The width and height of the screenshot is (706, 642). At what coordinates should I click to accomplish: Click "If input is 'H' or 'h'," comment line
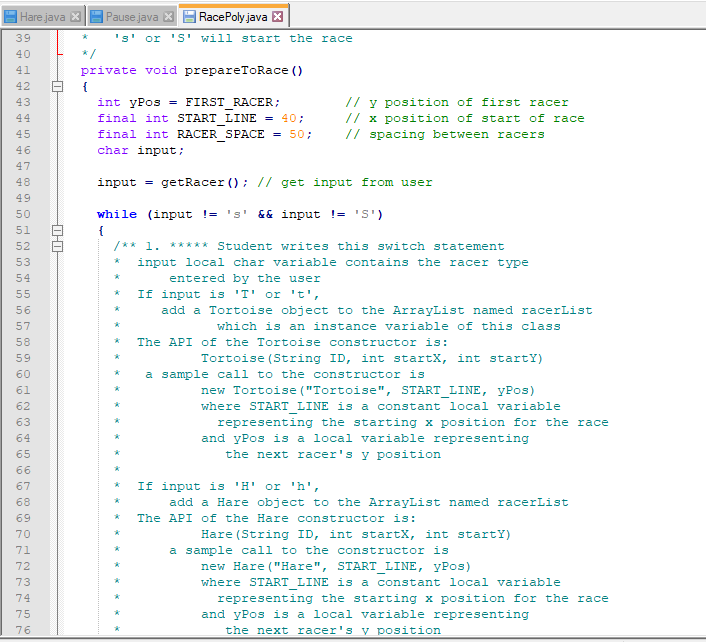pos(228,486)
